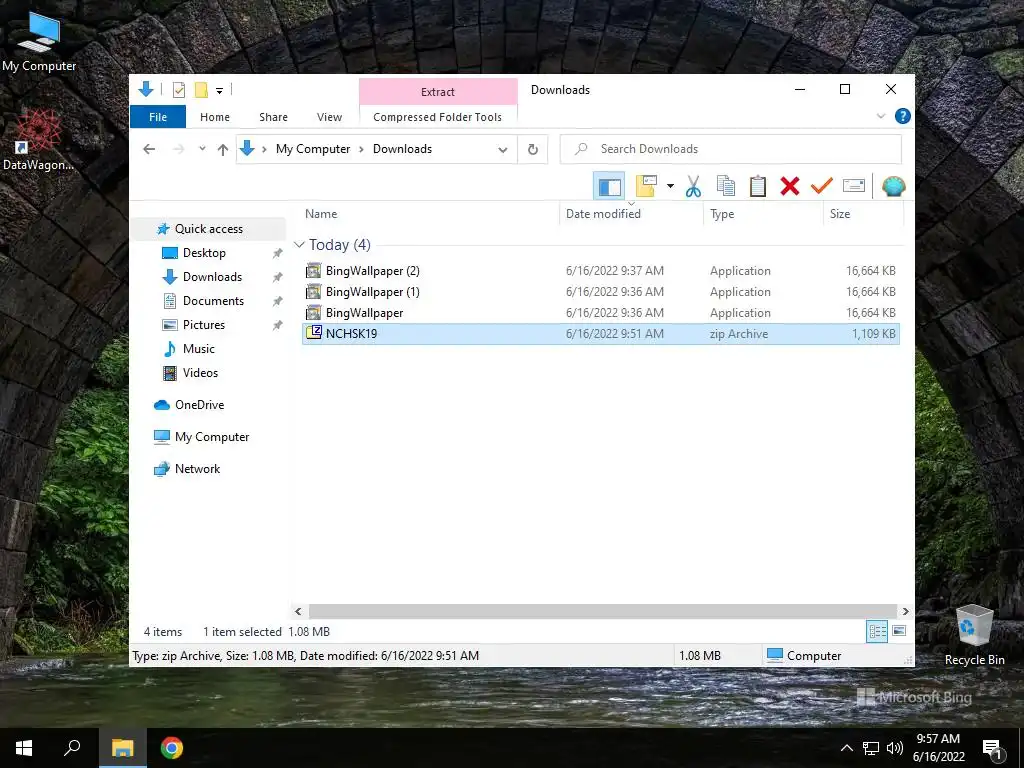This screenshot has height=768, width=1024.
Task: Click the orange checkmark Properties icon
Action: 822,186
